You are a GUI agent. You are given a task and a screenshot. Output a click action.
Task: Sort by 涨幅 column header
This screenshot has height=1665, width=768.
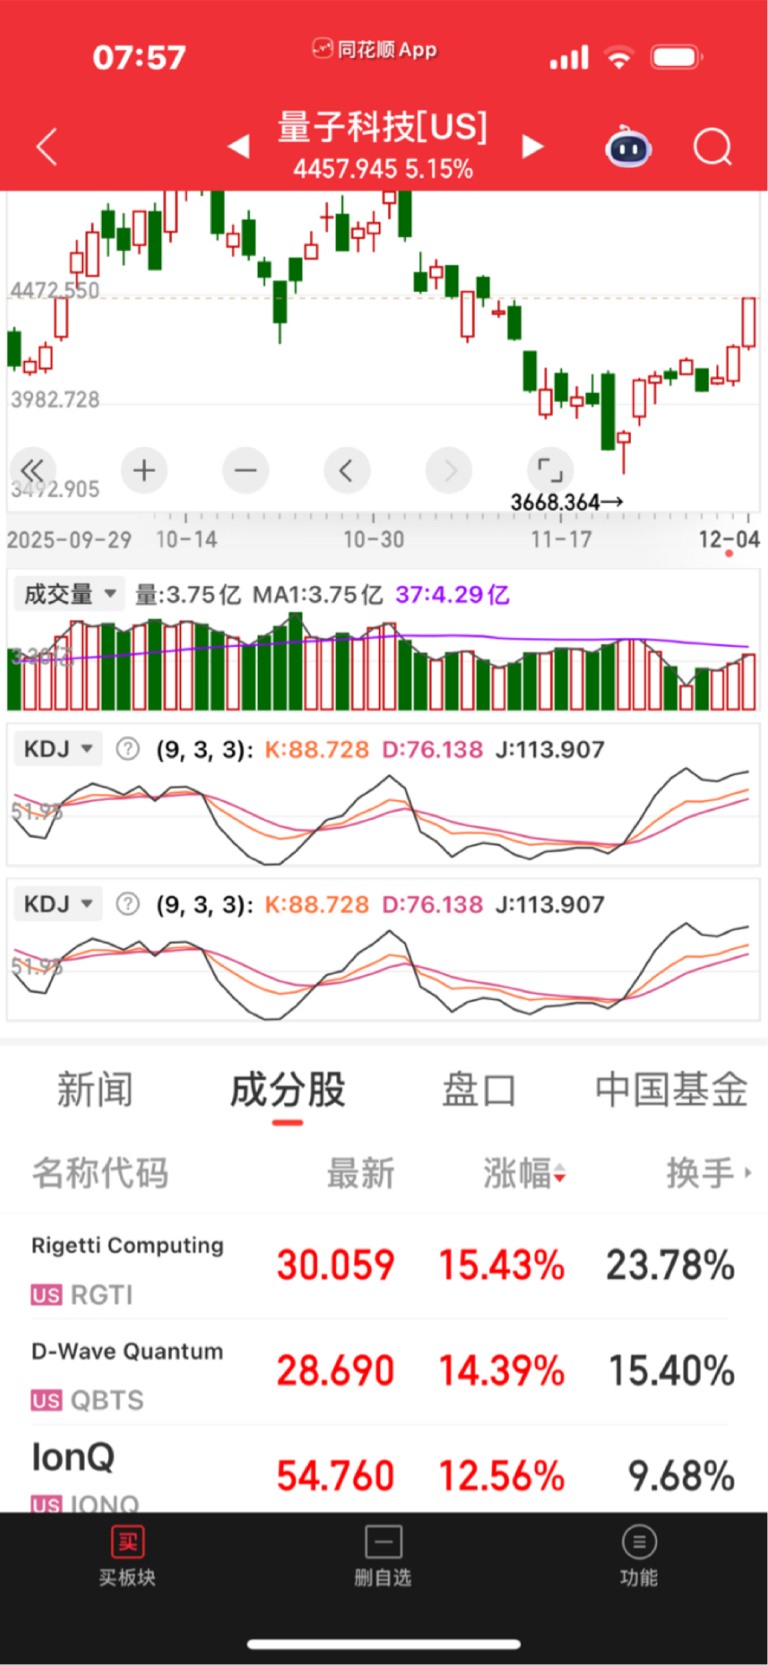point(525,1173)
